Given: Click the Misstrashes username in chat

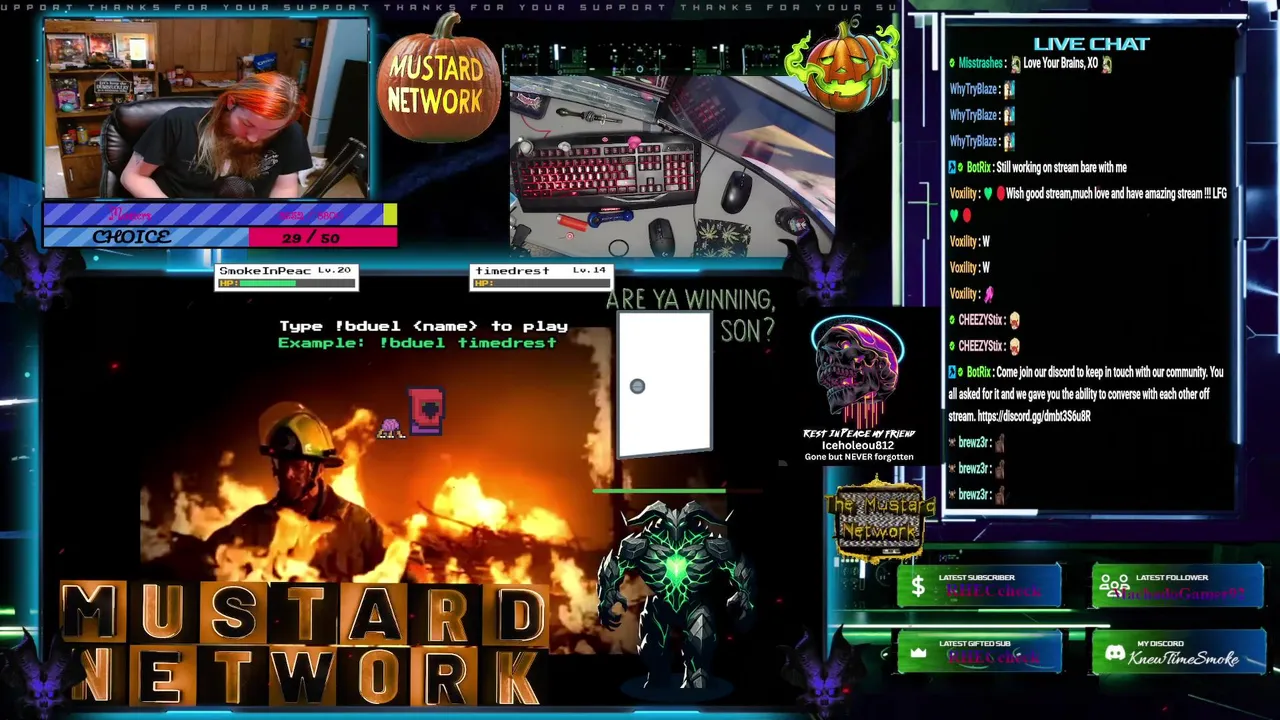Looking at the screenshot, I should tap(983, 64).
